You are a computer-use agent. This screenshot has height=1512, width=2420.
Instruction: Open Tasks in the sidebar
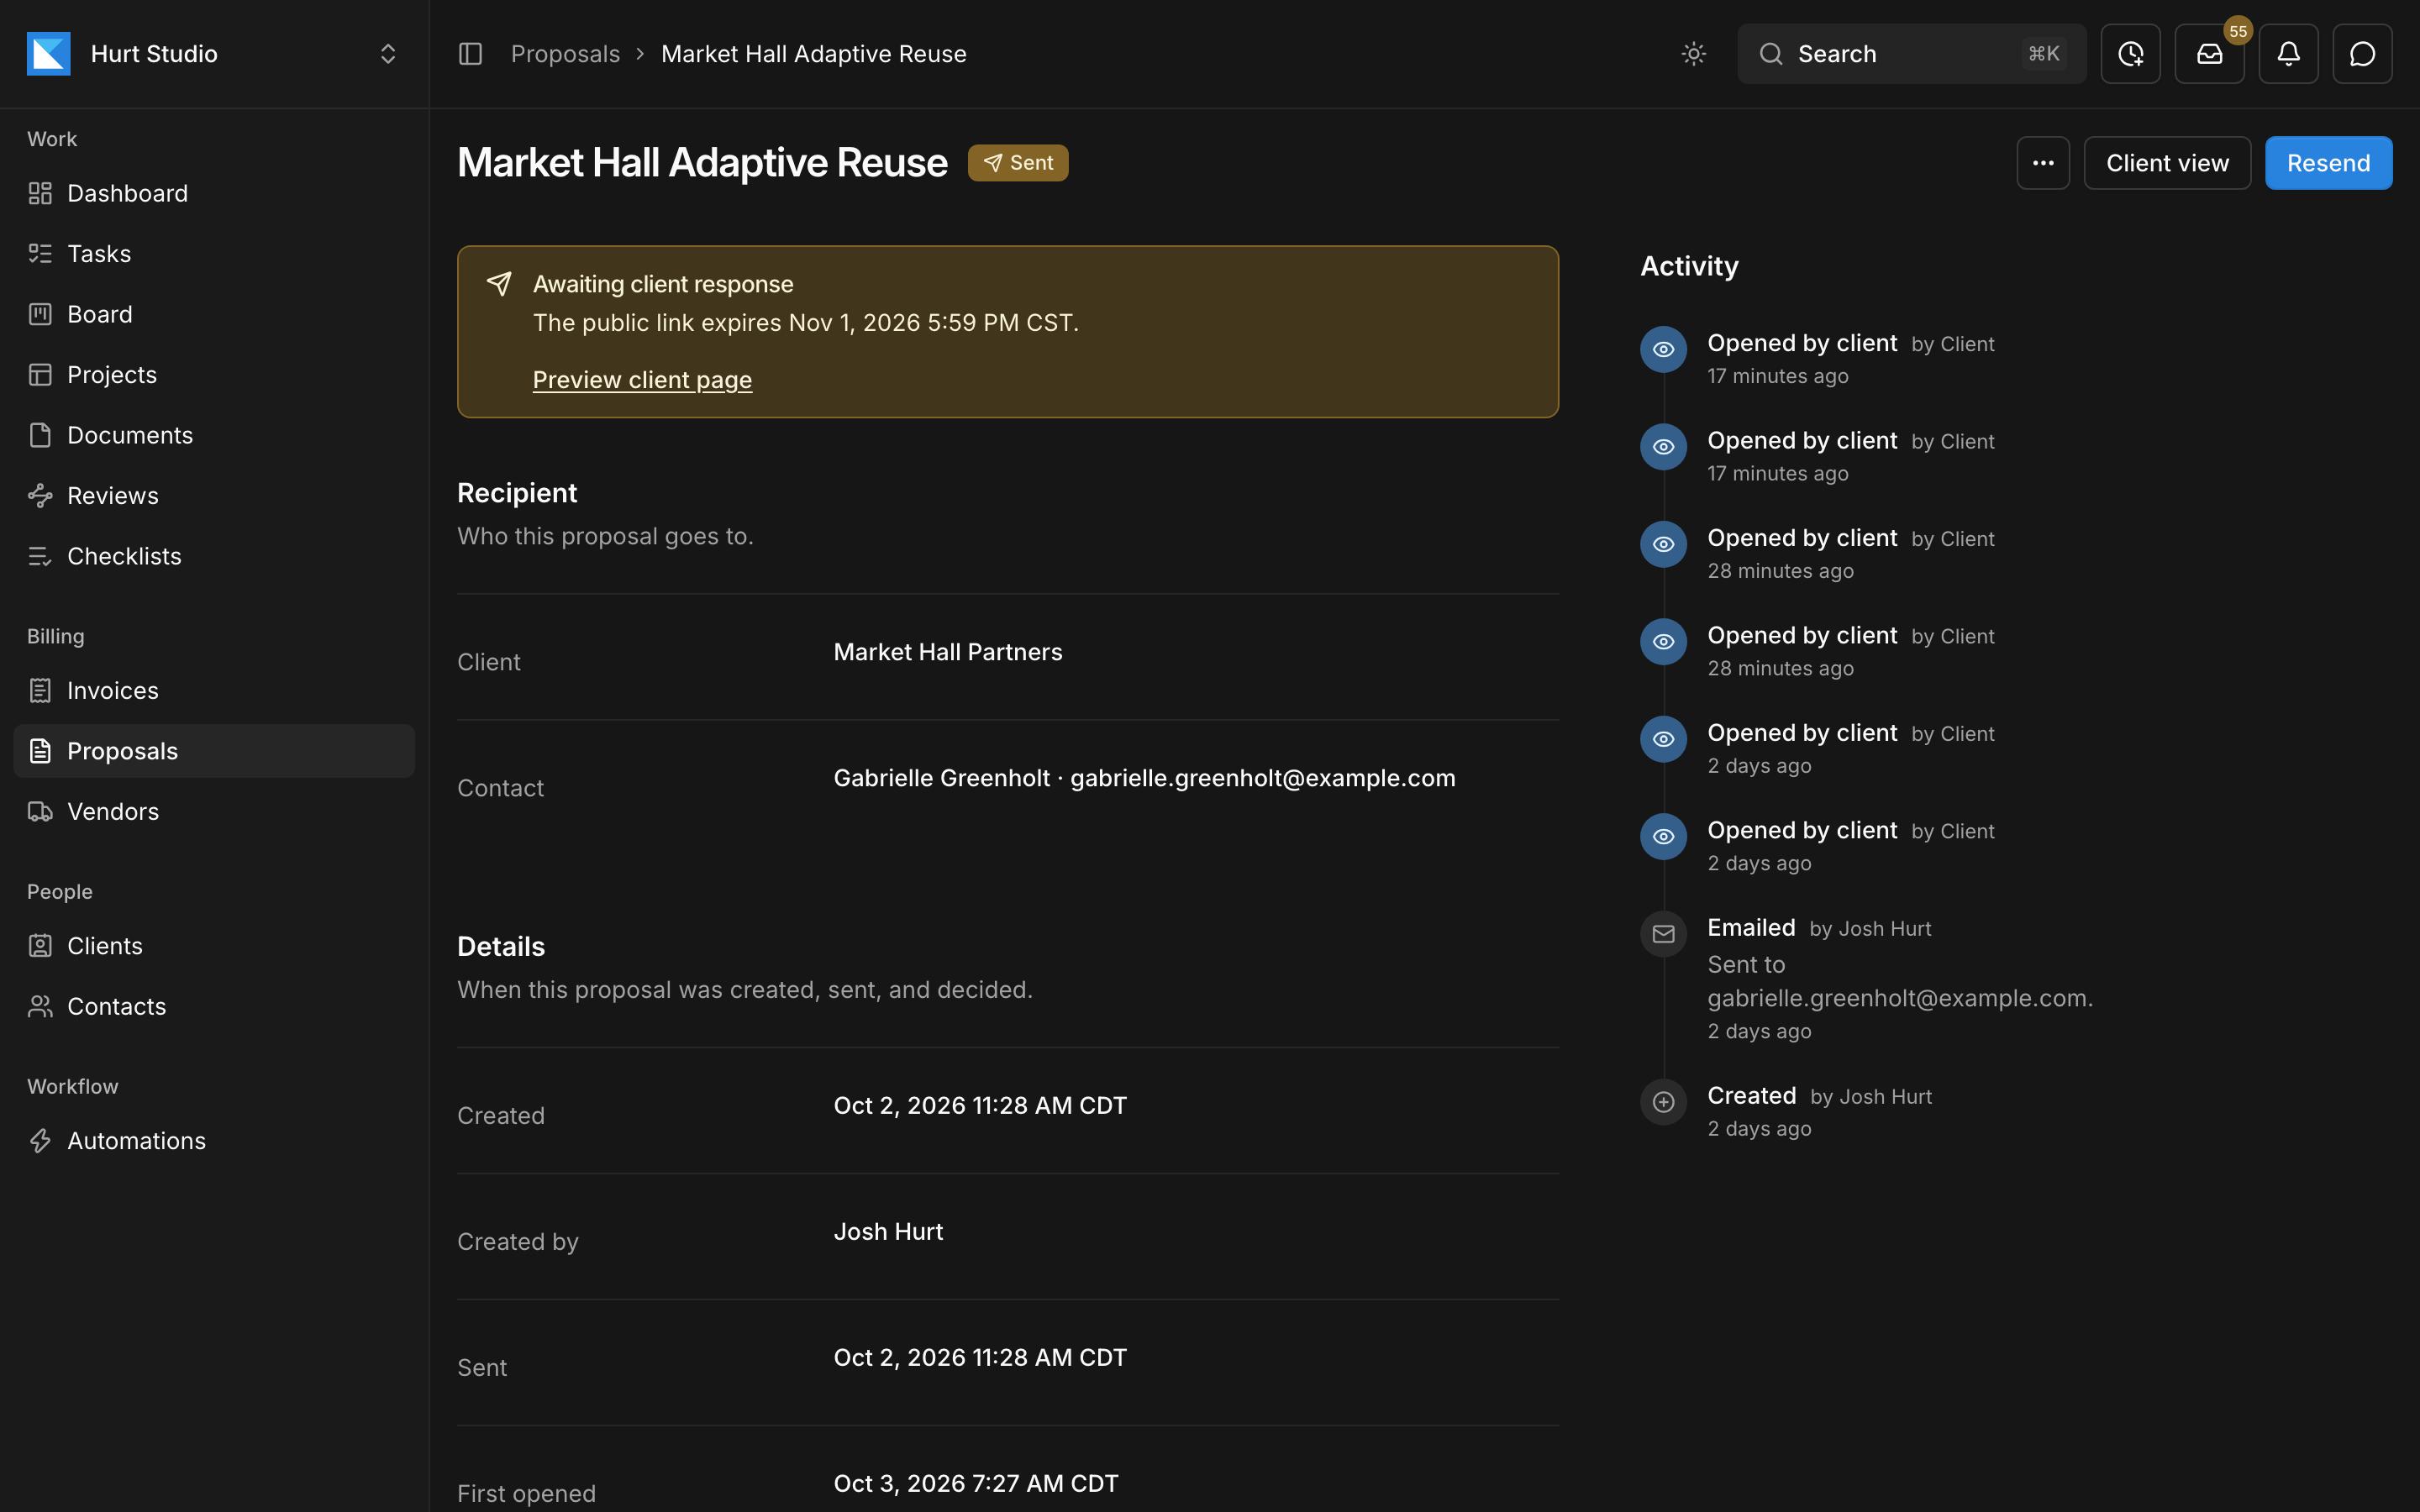pos(214,254)
